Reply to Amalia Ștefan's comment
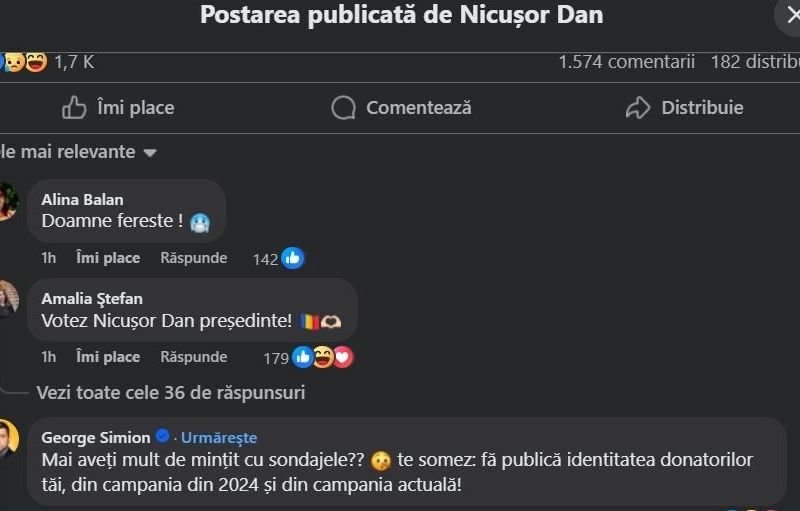 [194, 357]
